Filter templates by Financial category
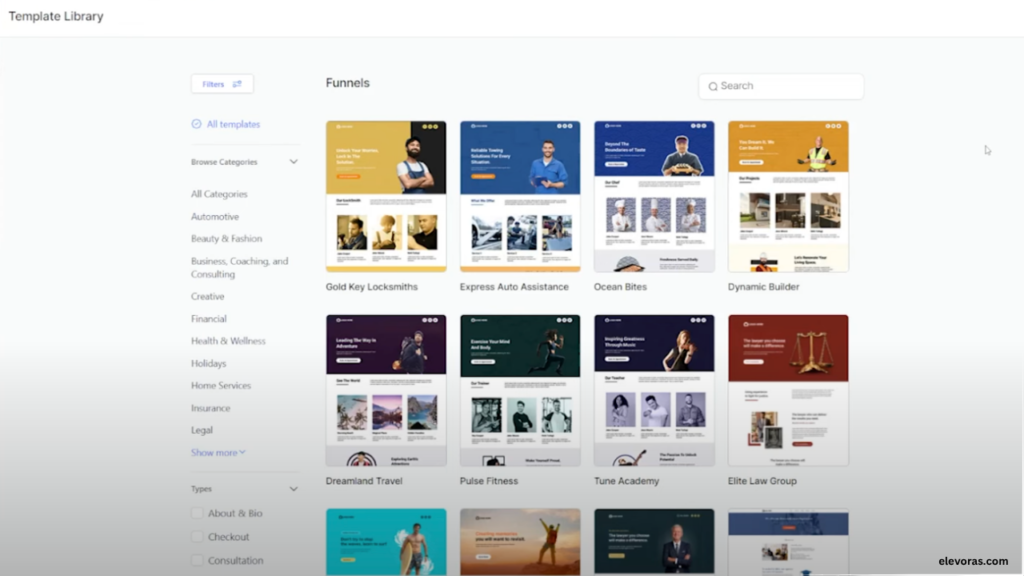 [208, 319]
